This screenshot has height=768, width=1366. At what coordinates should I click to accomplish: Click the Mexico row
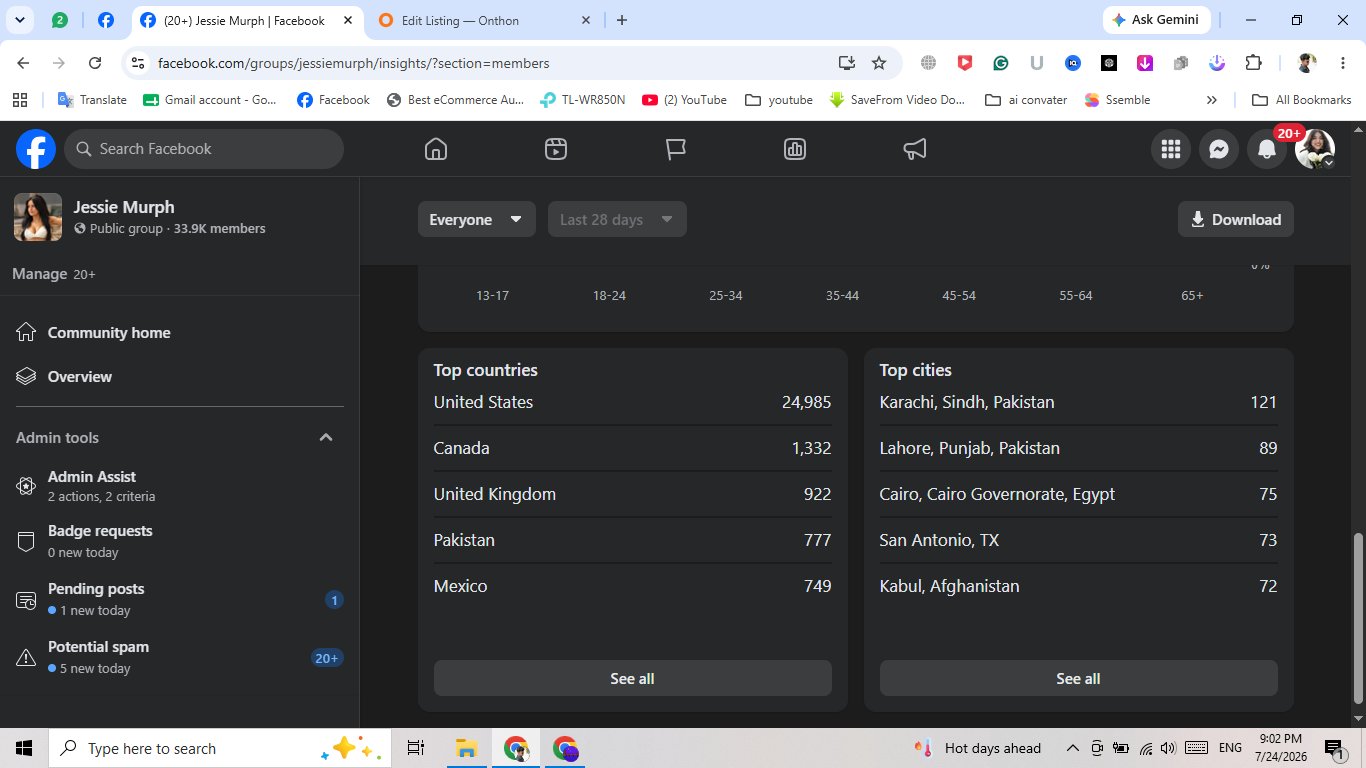(632, 586)
